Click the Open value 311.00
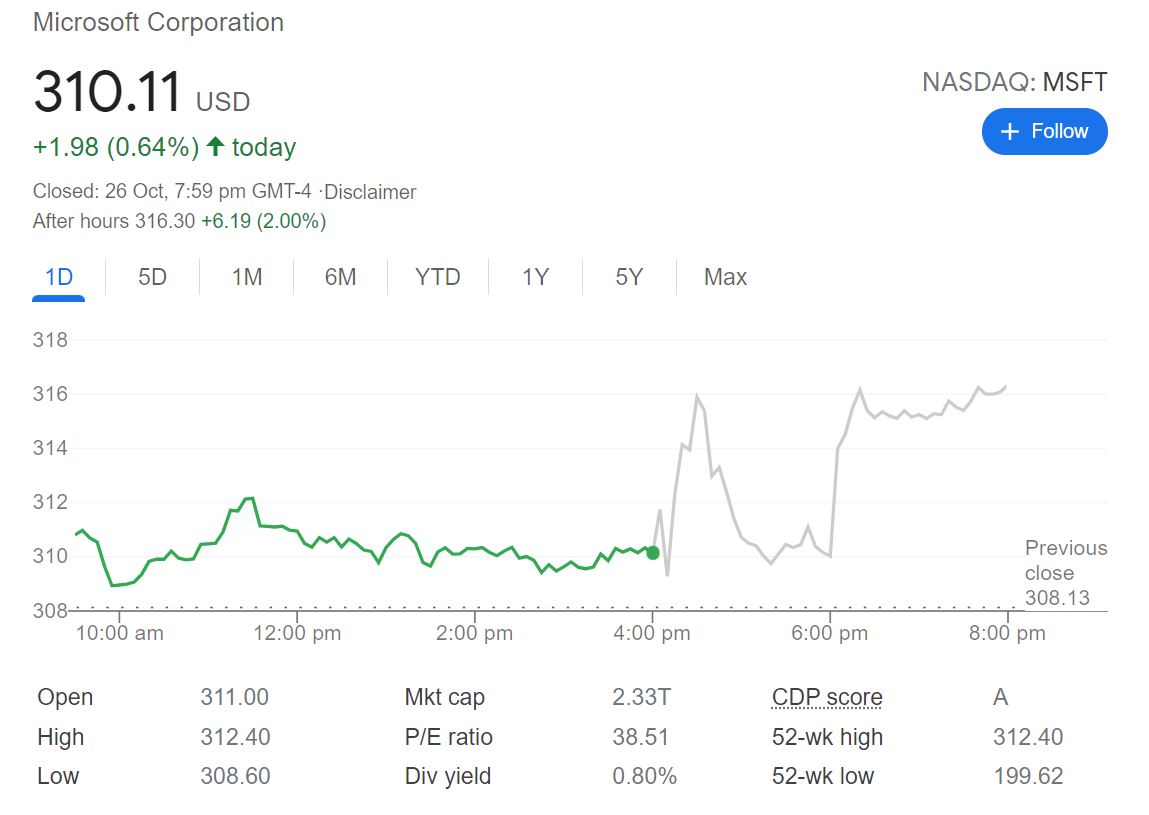This screenshot has width=1149, height=815. pos(234,696)
